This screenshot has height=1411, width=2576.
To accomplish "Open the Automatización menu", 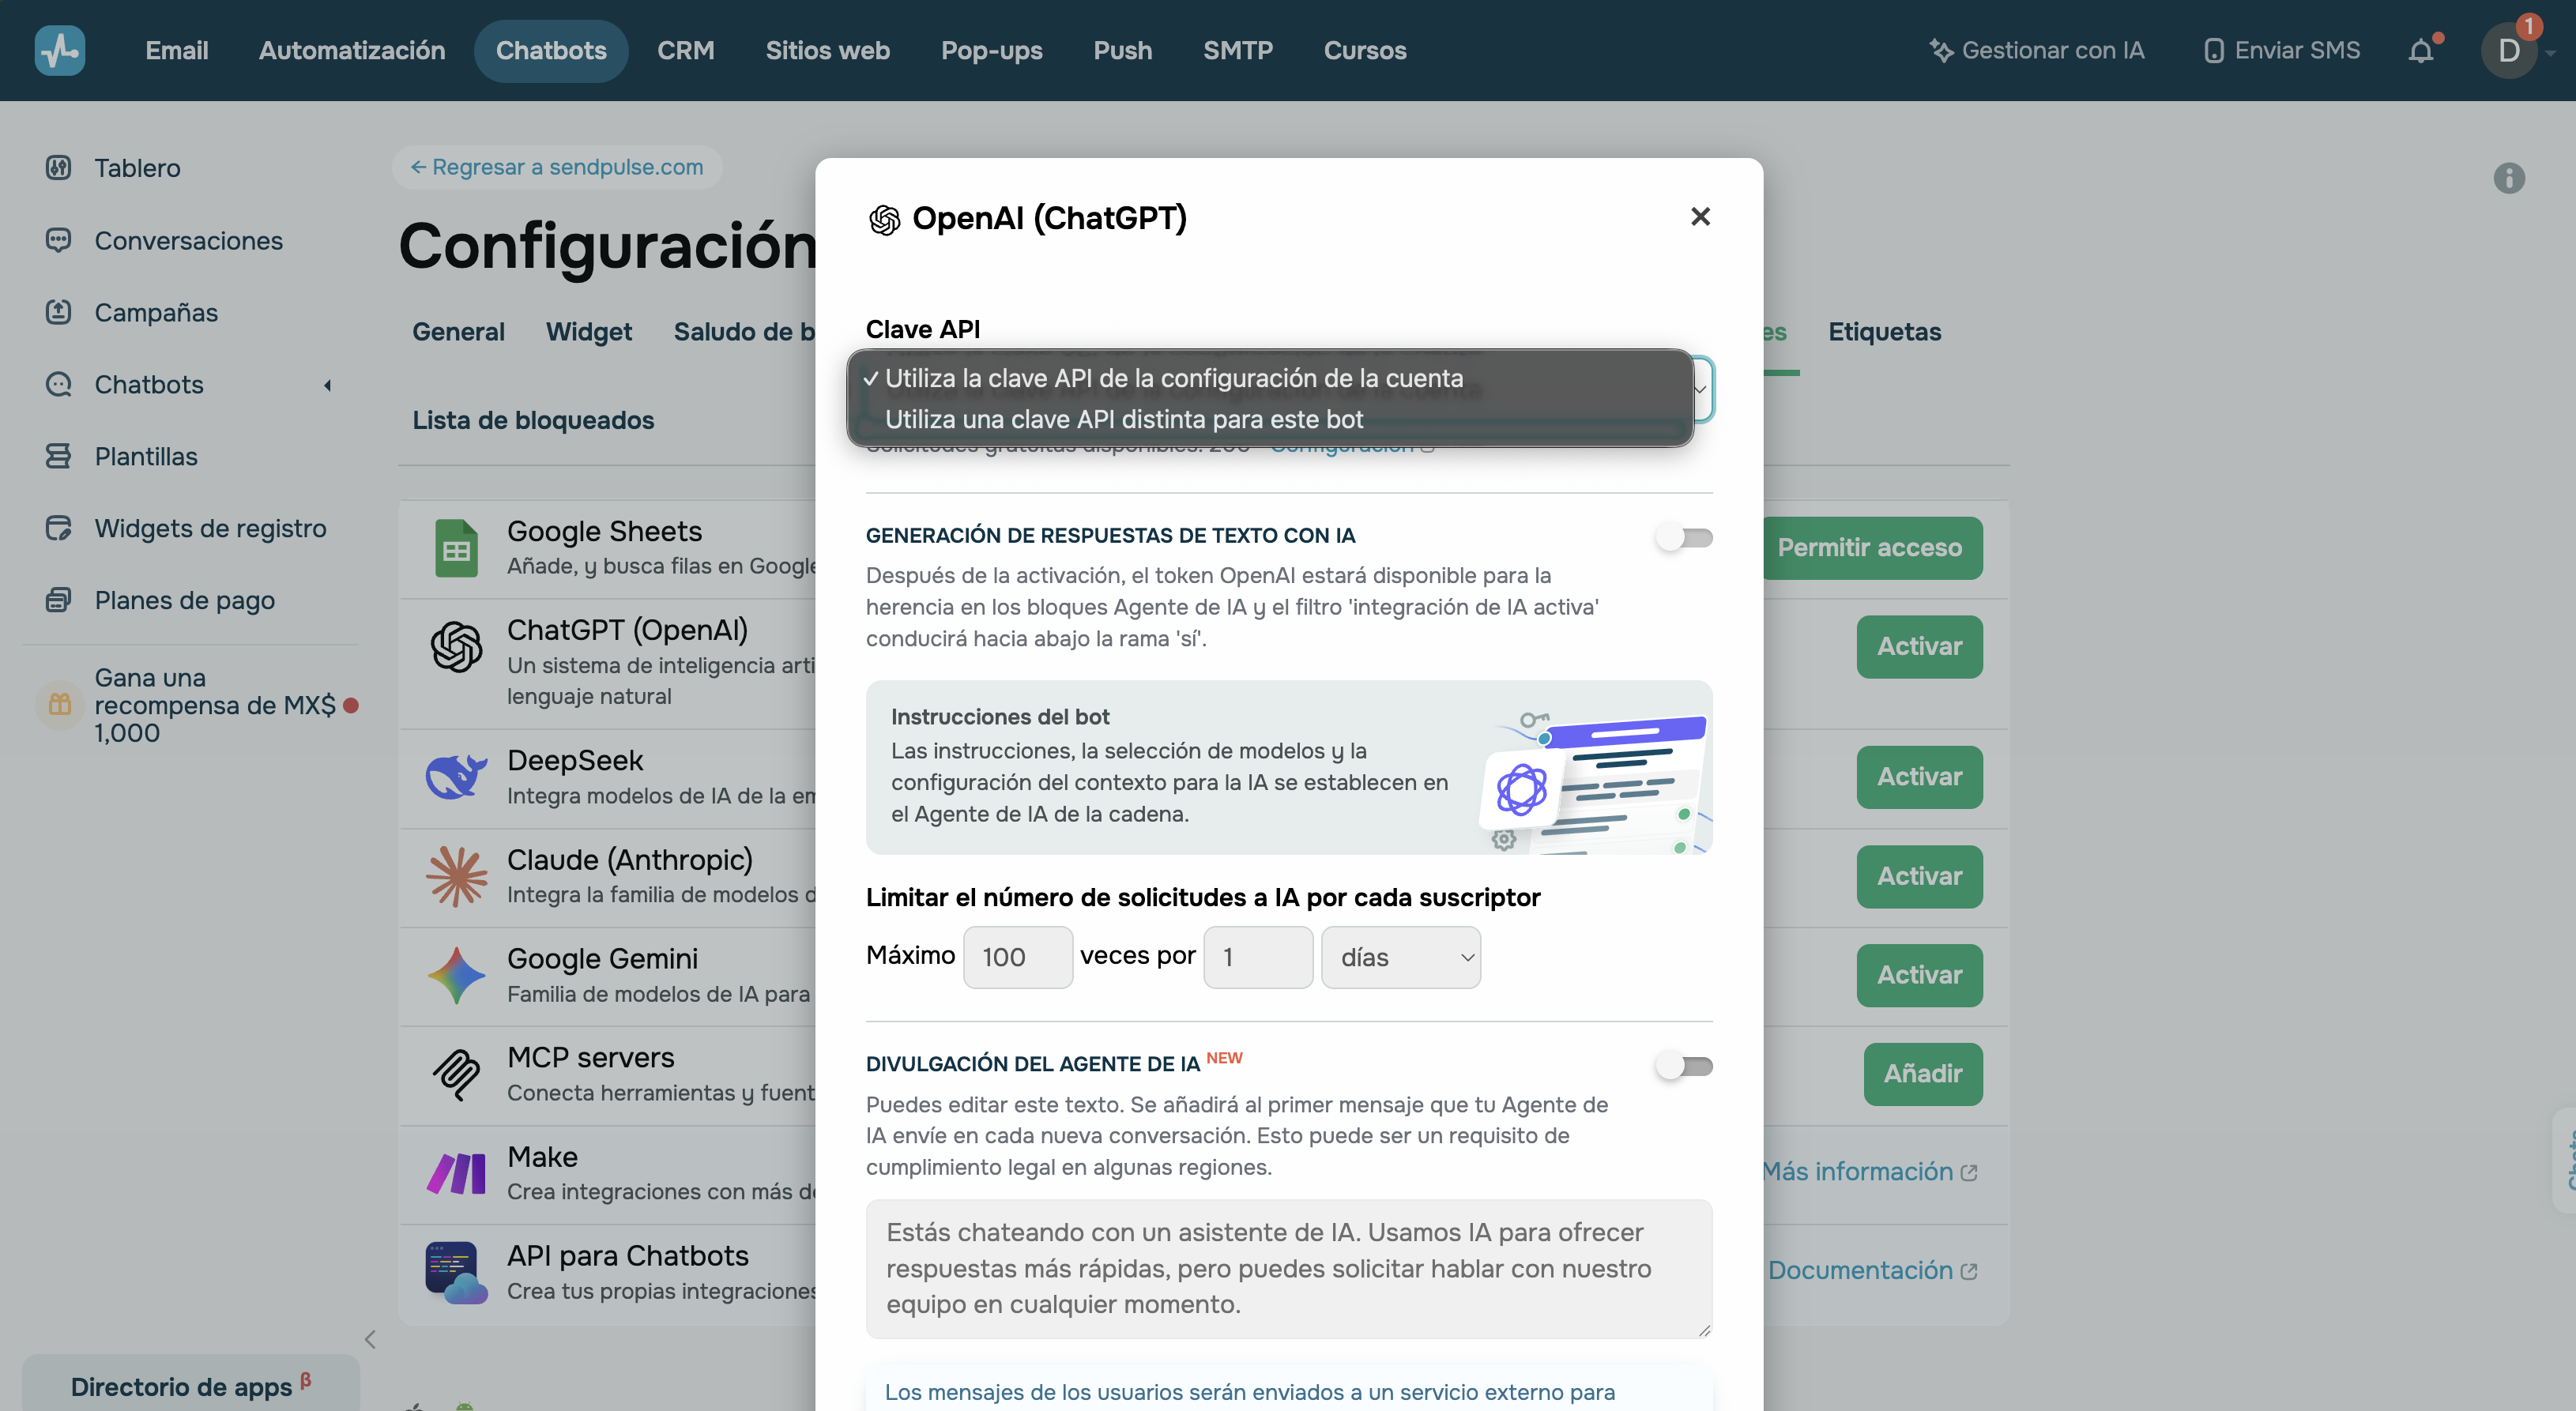I will [351, 50].
